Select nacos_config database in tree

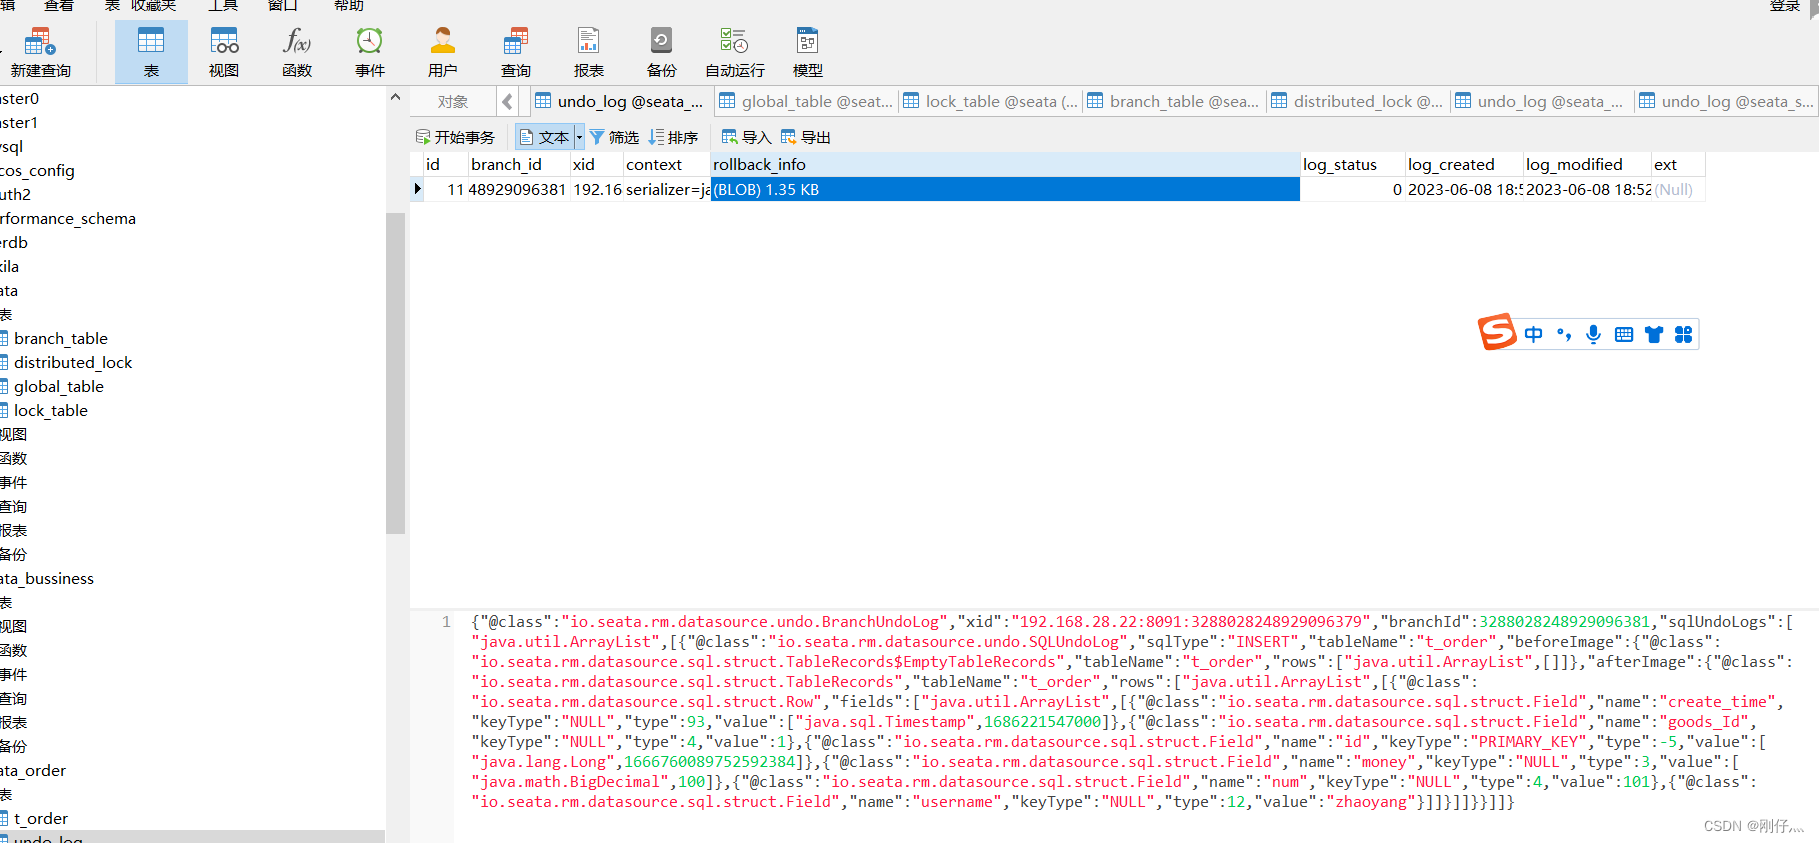37,170
